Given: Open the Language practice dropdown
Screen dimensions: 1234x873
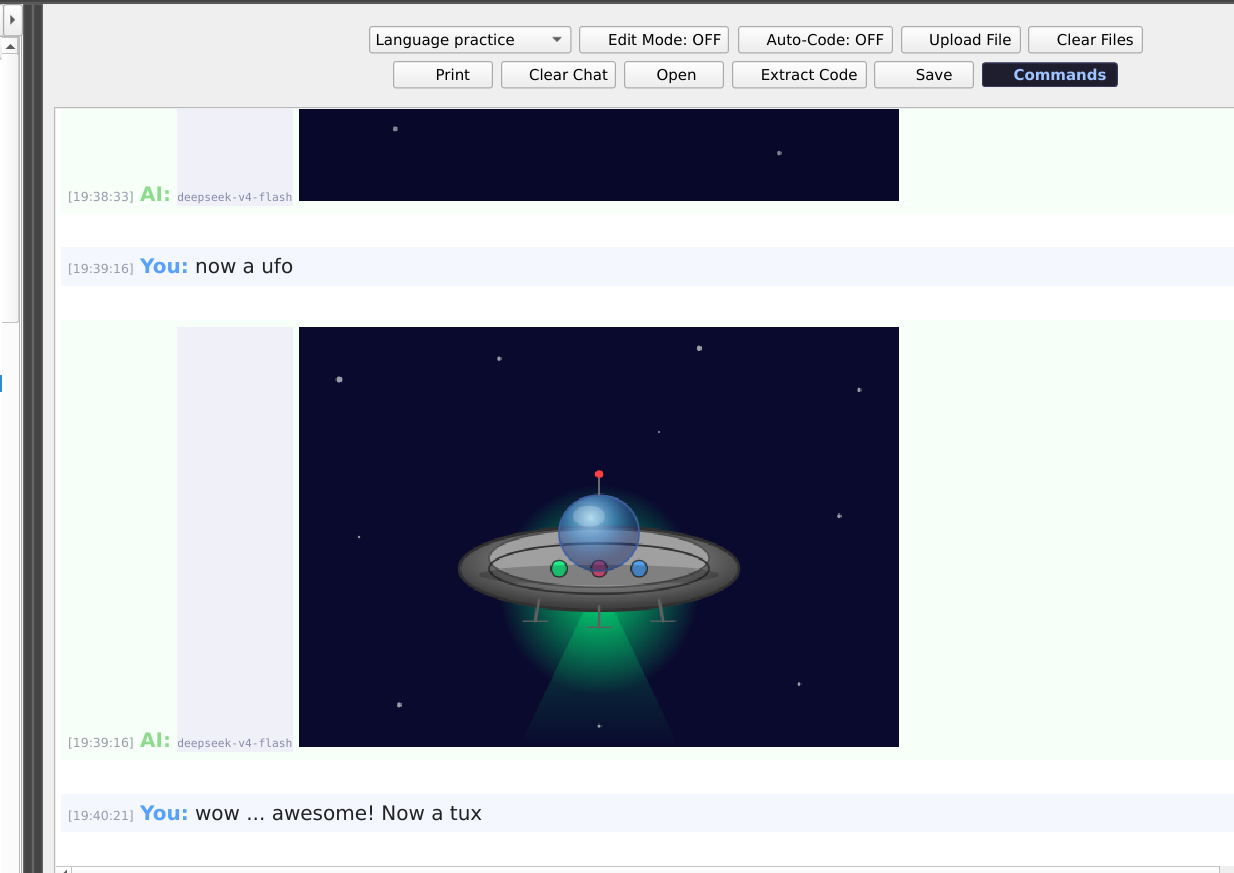Looking at the screenshot, I should 470,40.
